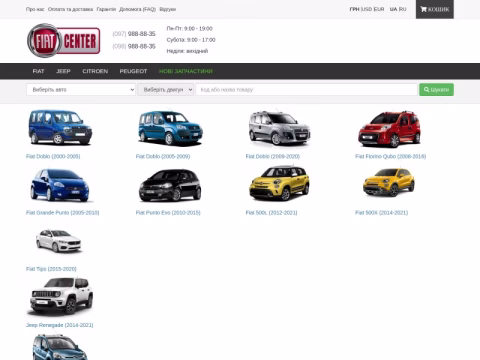Open yellow Fiat 500X car image
This screenshot has width=480, height=360.
[x=389, y=182]
